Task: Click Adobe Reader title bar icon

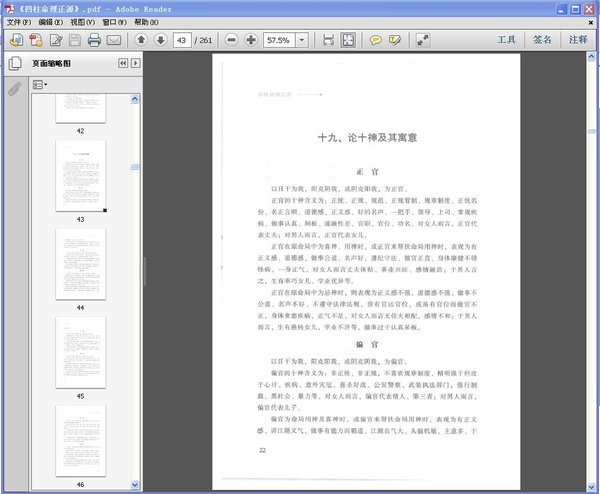Action: tap(9, 9)
